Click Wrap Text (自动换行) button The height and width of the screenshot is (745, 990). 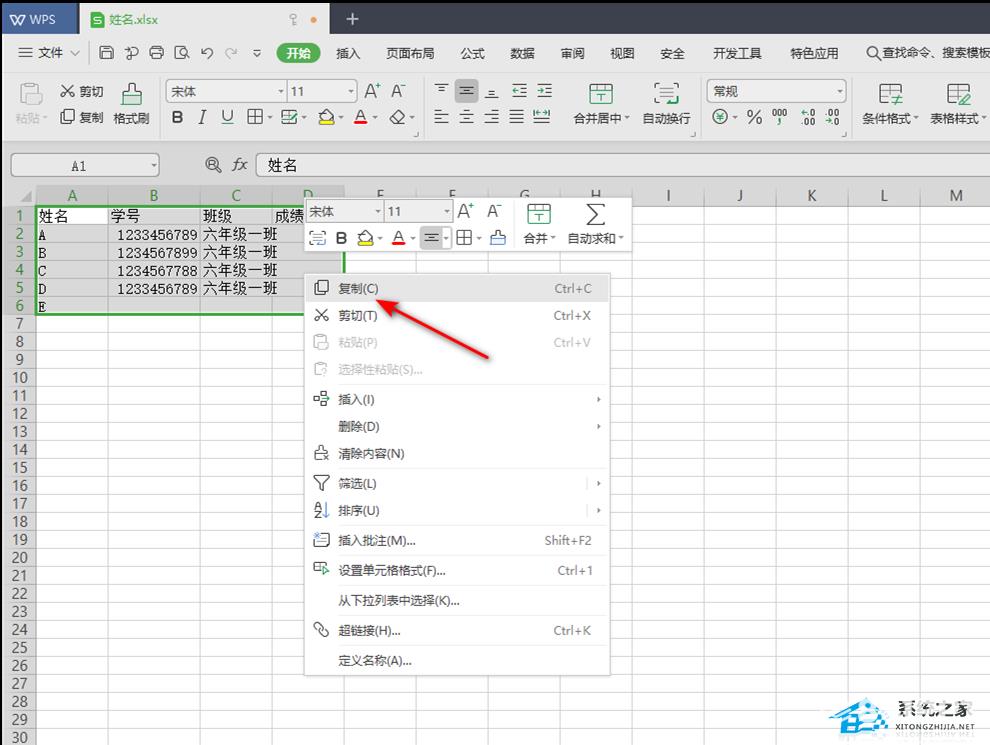666,104
